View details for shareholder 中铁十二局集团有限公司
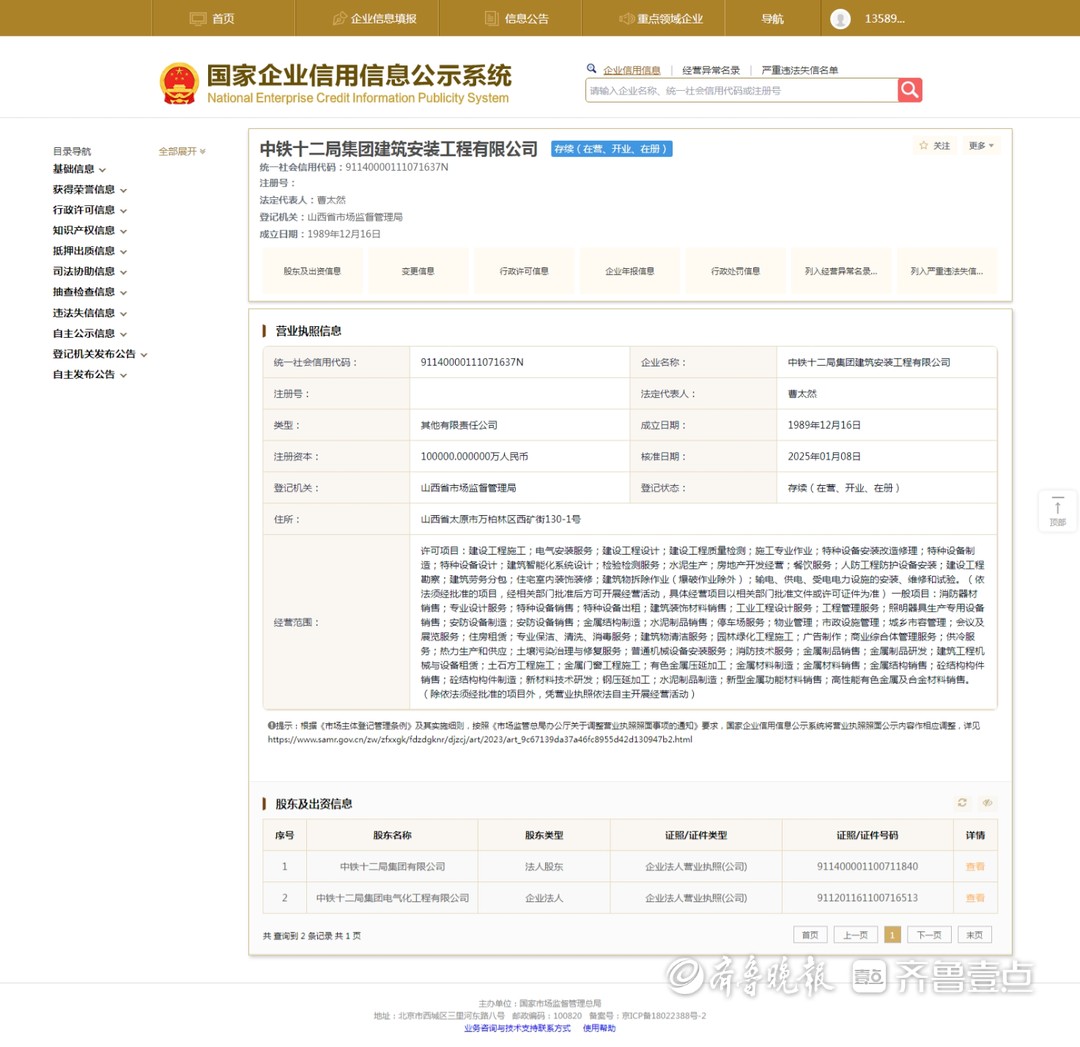Image resolution: width=1080 pixels, height=1047 pixels. pyautogui.click(x=975, y=867)
